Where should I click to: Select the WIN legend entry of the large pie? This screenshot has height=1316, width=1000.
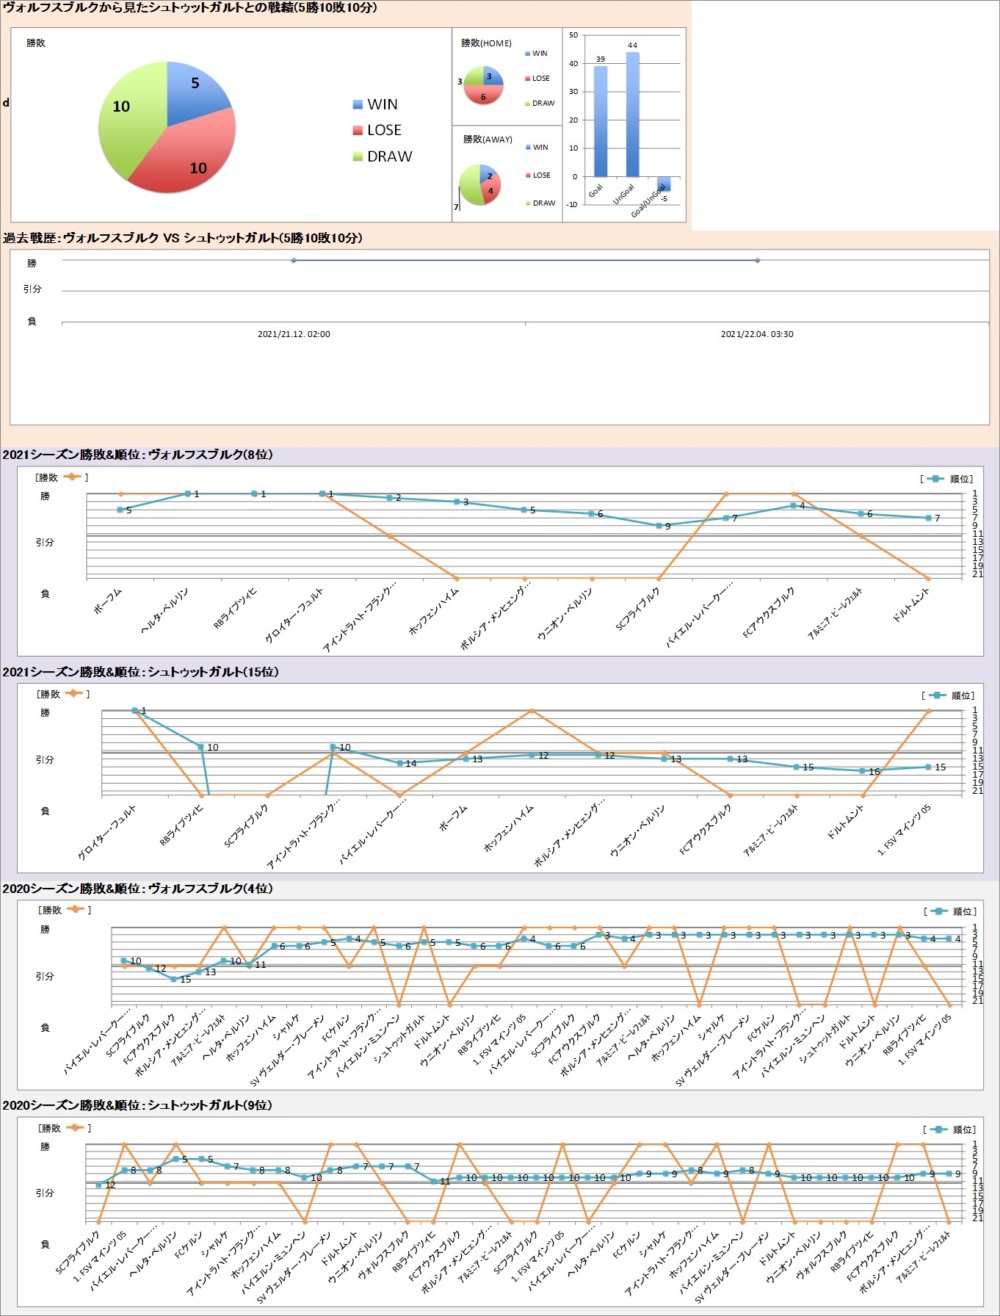[x=375, y=105]
